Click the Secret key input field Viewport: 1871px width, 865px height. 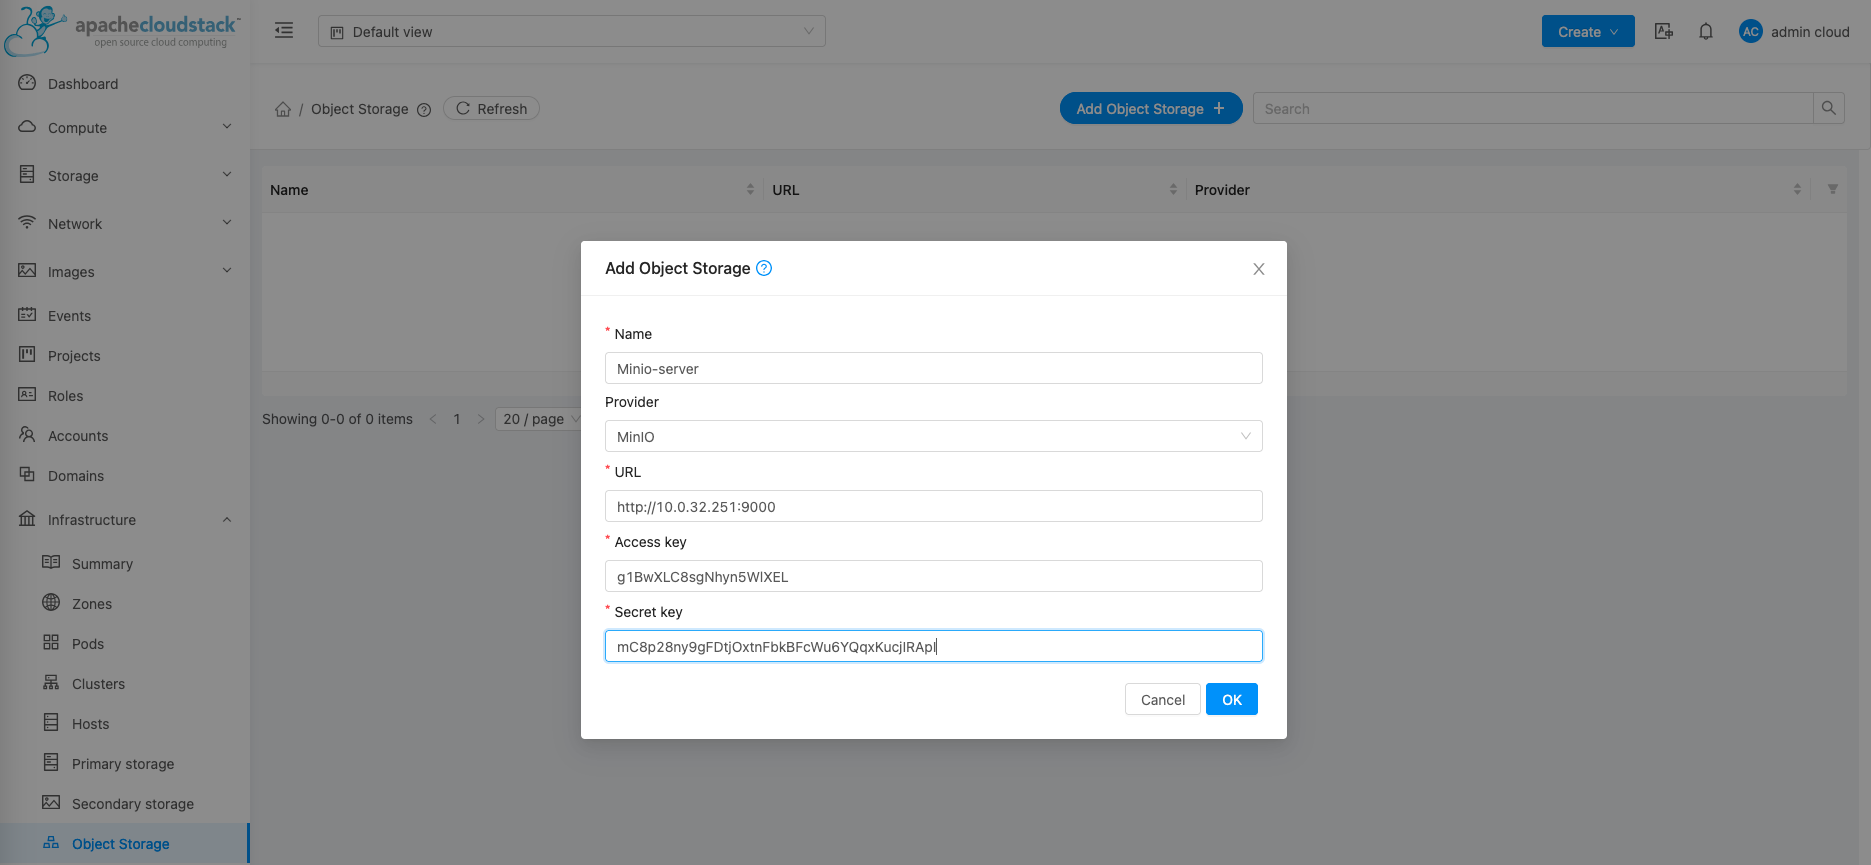click(x=934, y=646)
